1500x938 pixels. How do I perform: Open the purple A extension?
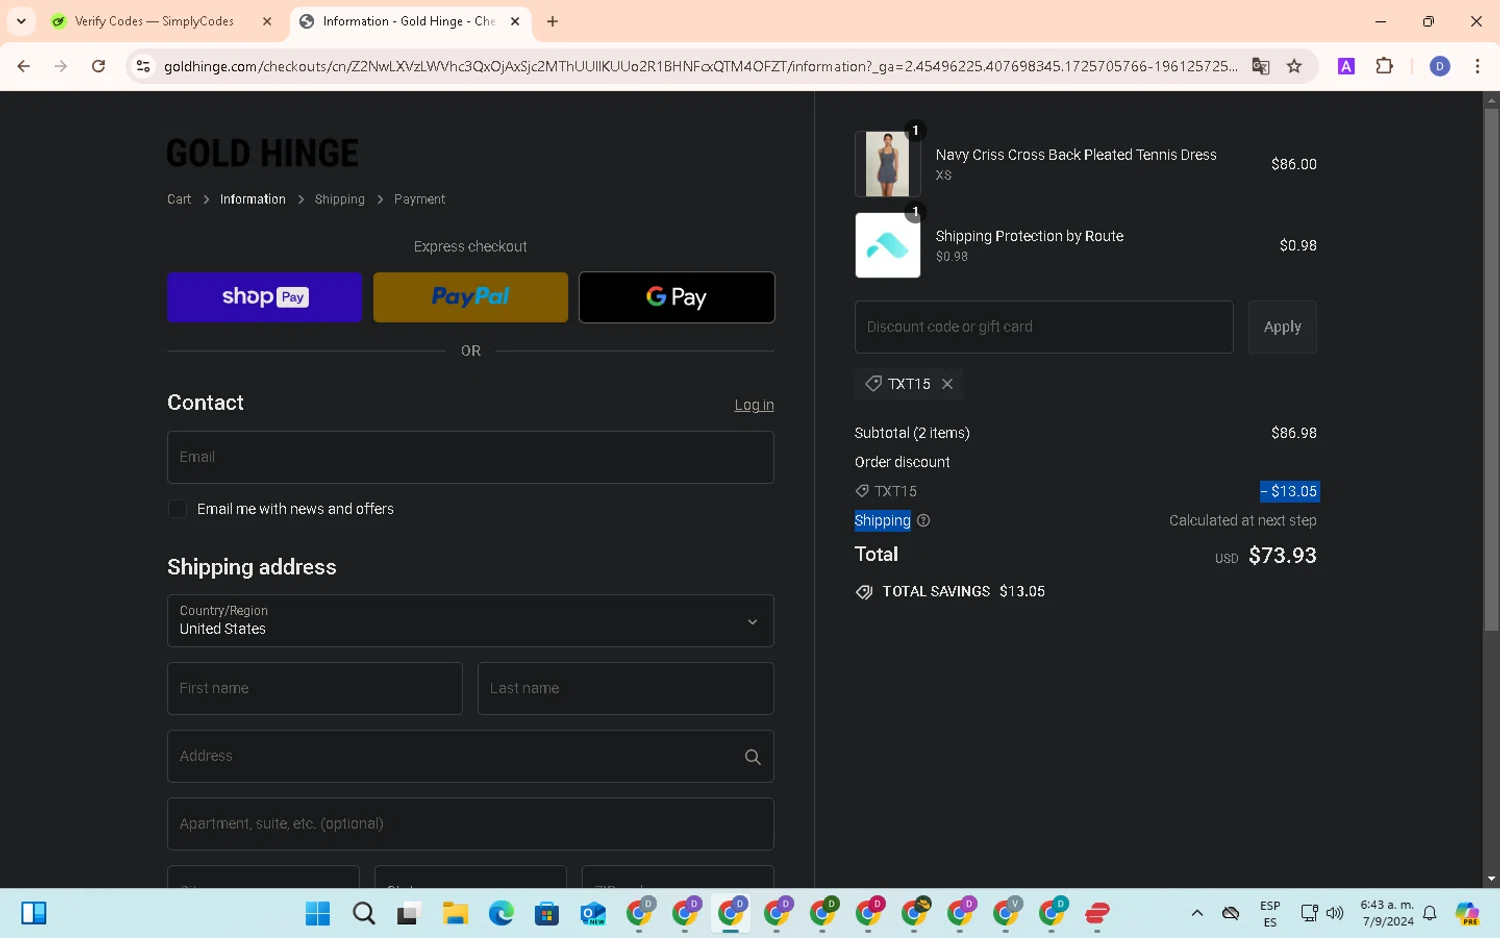(x=1346, y=66)
